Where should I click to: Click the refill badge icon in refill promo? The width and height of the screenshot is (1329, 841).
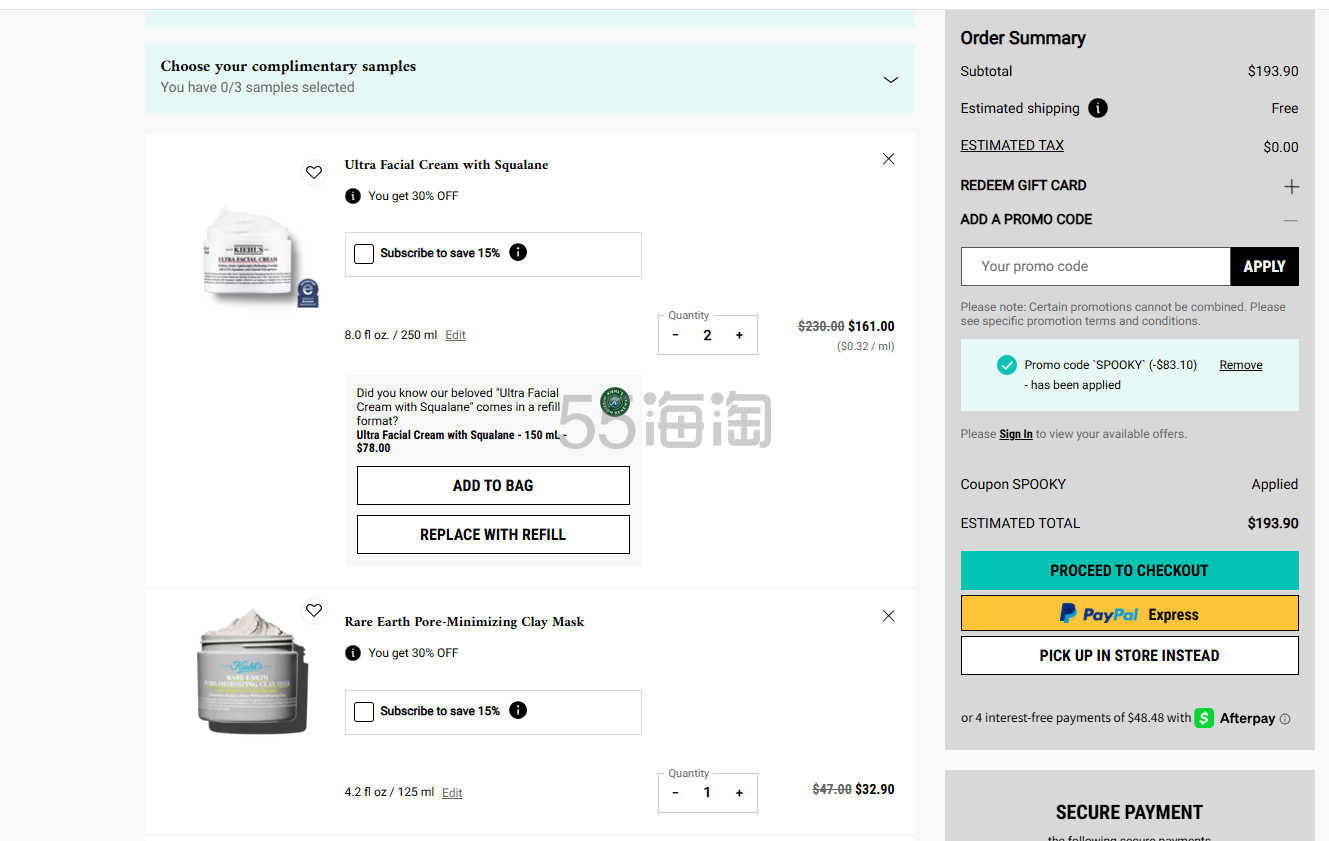(x=615, y=402)
